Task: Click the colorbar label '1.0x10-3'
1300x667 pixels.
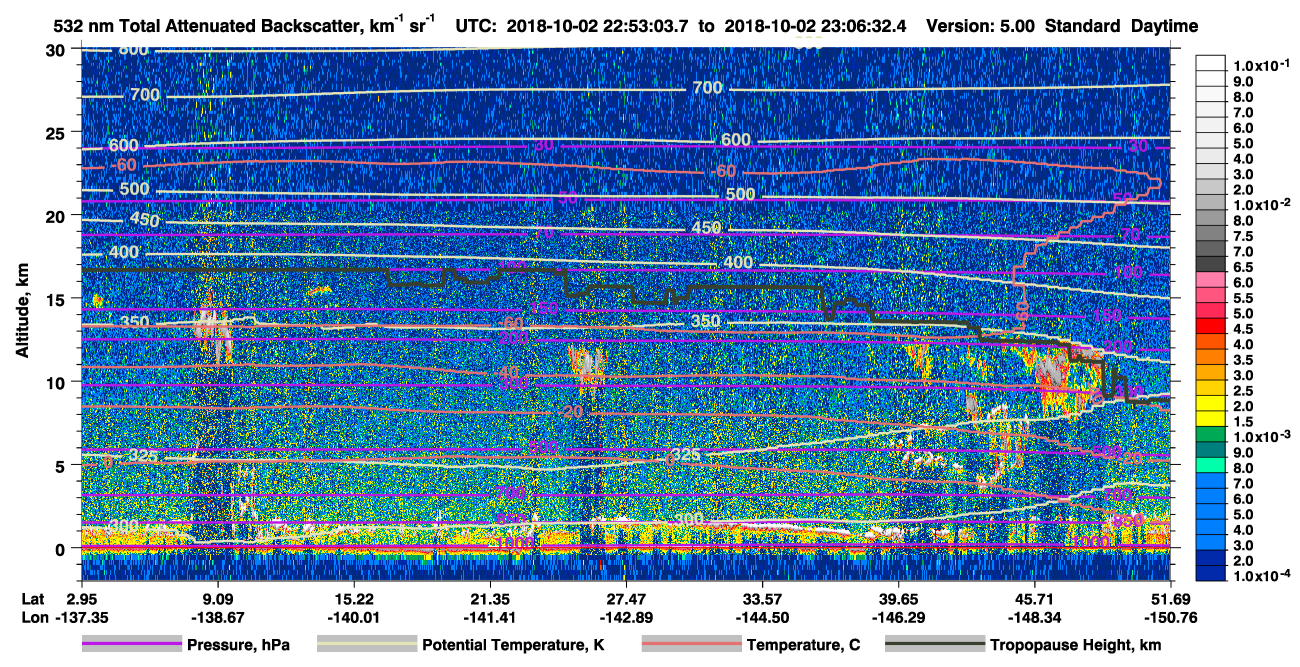Action: [1264, 437]
